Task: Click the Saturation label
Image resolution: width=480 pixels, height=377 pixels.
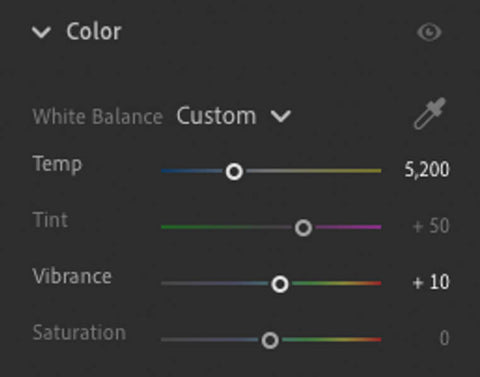Action: coord(79,333)
